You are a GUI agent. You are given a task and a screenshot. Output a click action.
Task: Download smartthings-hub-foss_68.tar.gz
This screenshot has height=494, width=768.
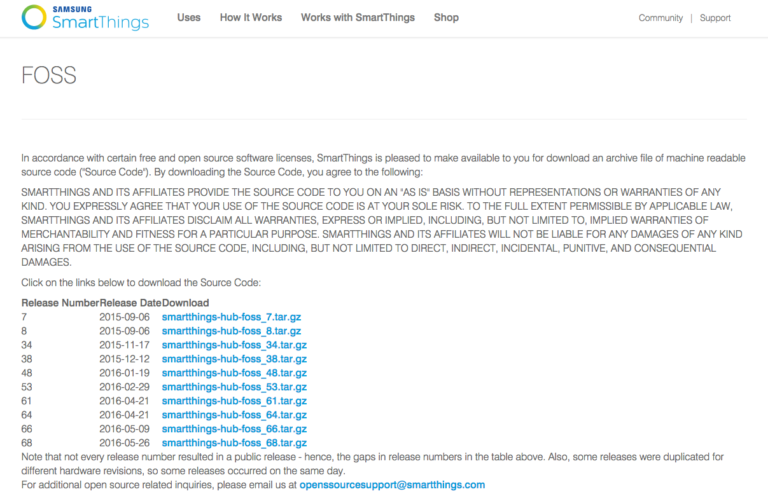pyautogui.click(x=234, y=443)
